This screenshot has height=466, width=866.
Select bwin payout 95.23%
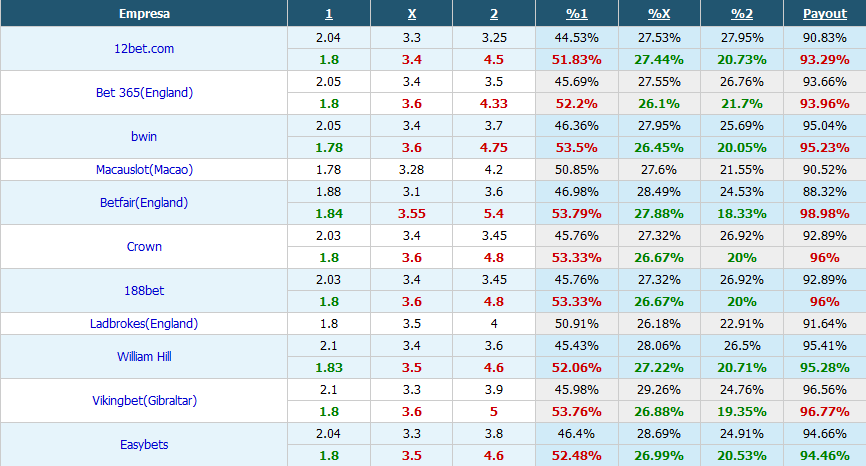[825, 148]
